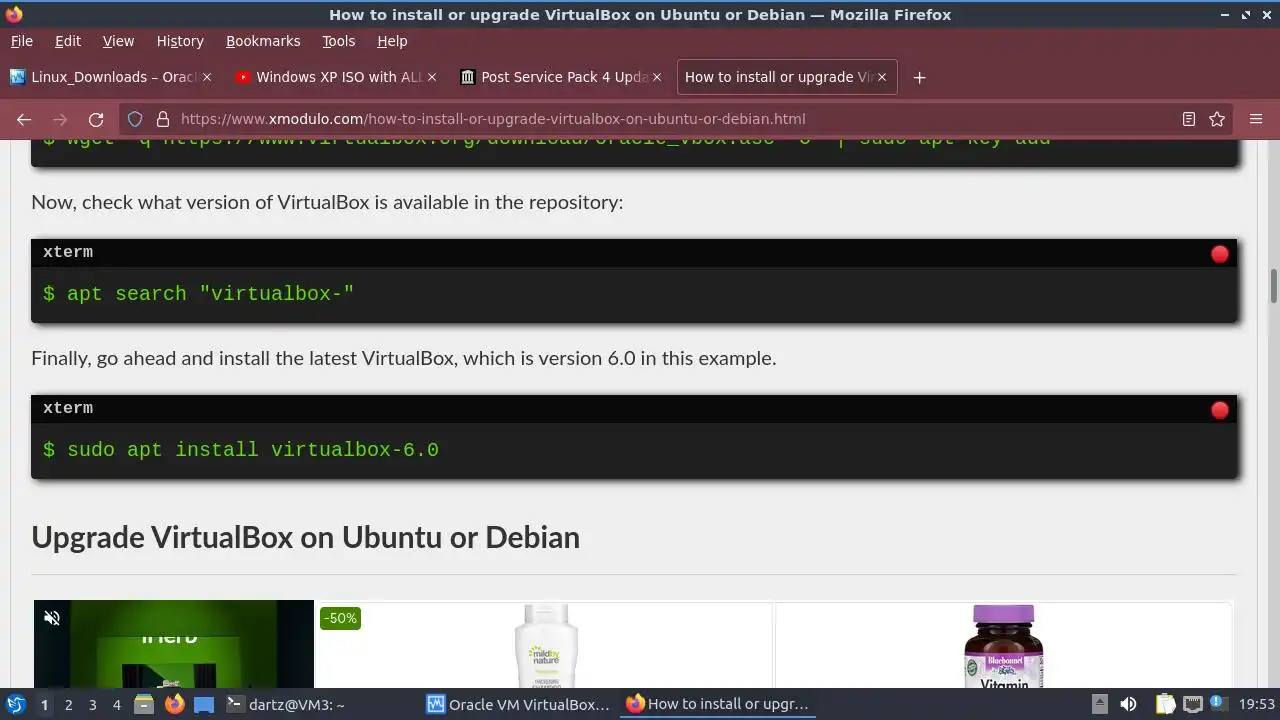Open the File menu

coord(22,41)
